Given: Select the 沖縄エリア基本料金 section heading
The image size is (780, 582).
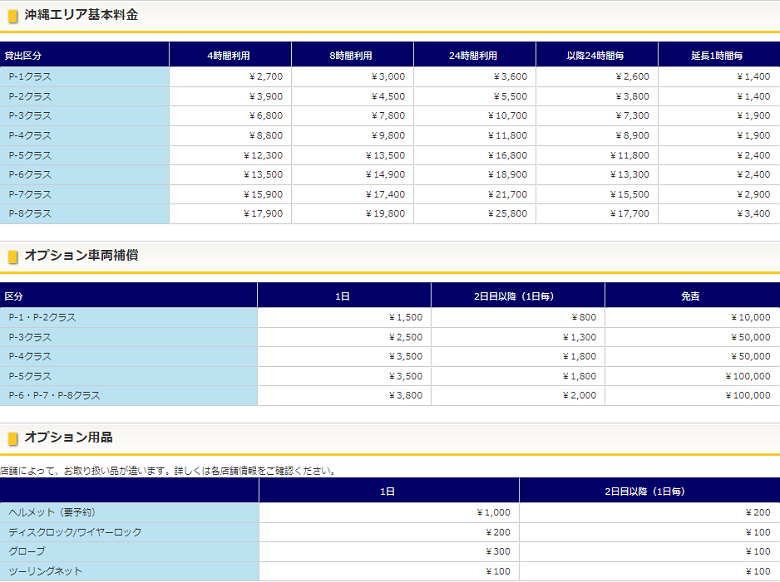Looking at the screenshot, I should [x=81, y=15].
